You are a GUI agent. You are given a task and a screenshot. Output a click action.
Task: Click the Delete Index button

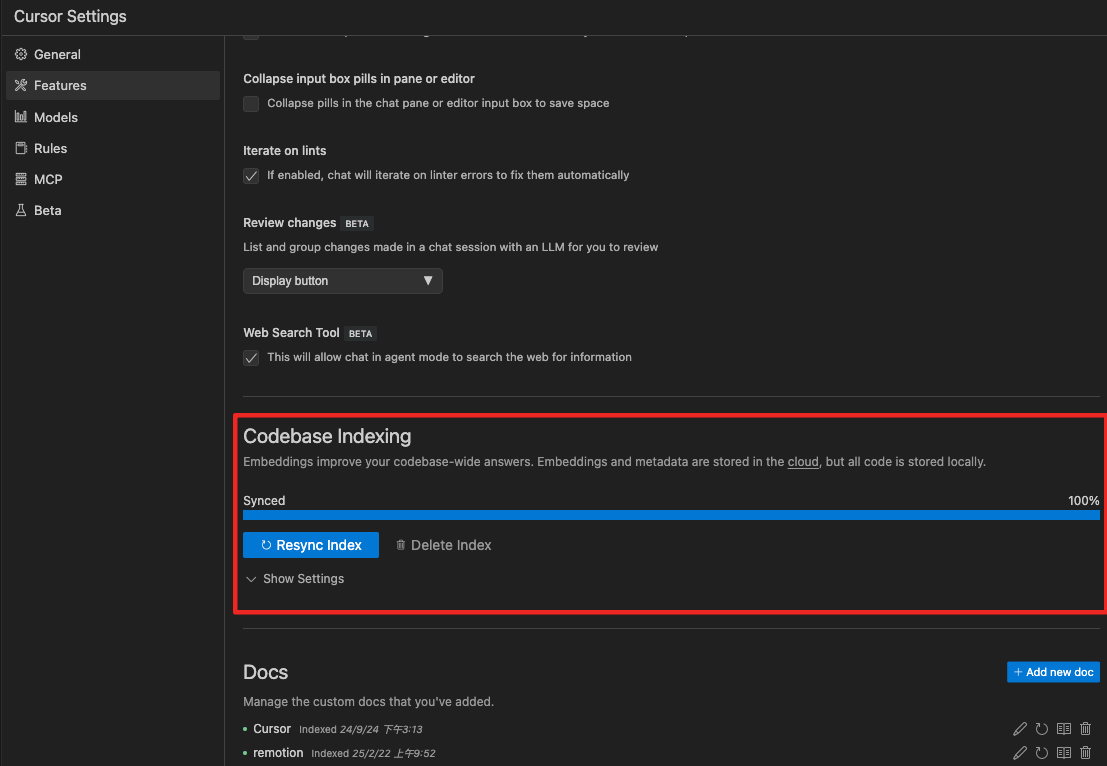pos(443,545)
